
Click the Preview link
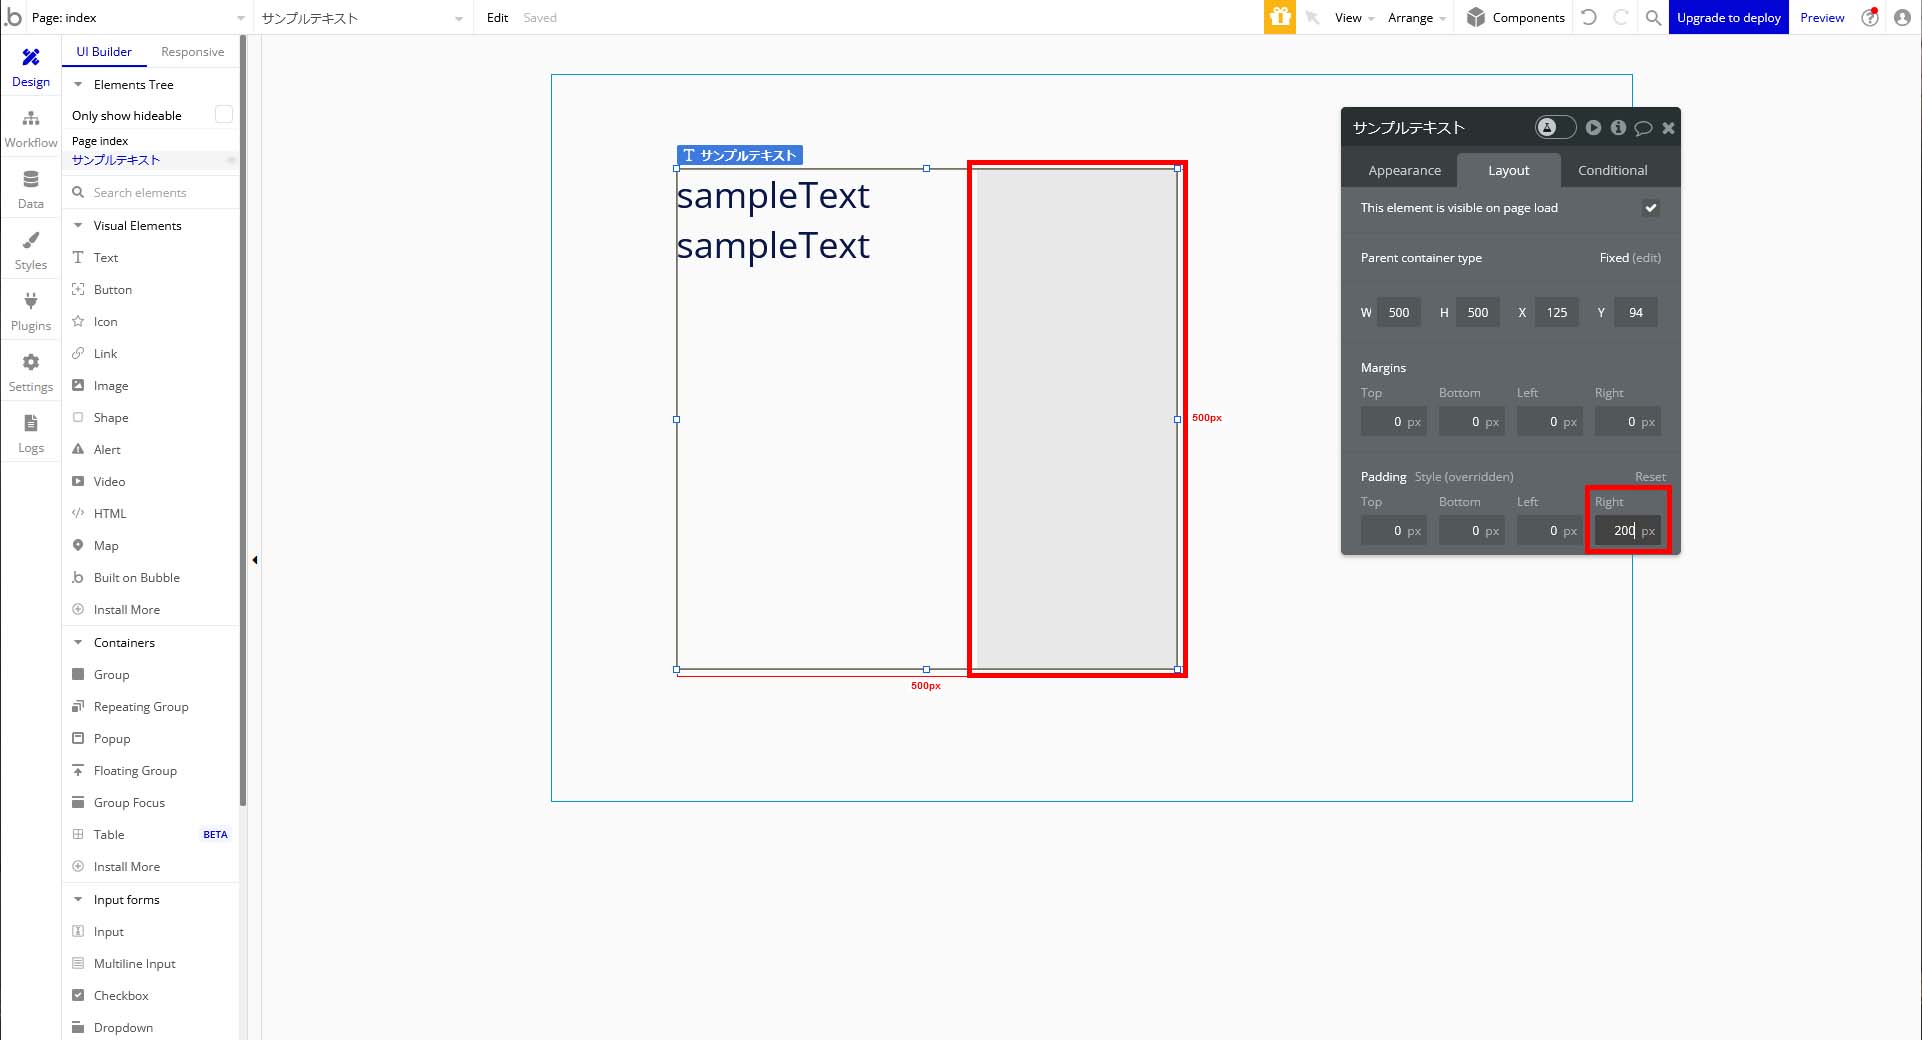[x=1822, y=17]
